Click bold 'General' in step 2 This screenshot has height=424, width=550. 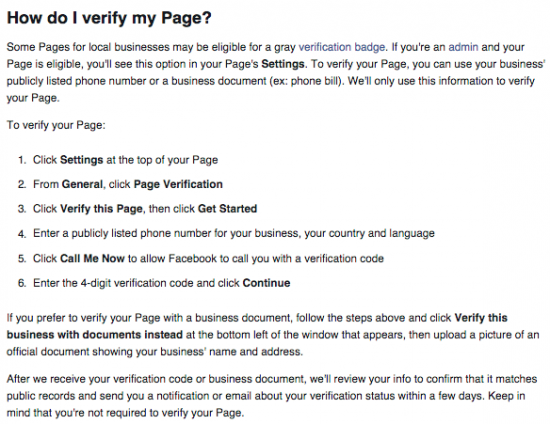pos(82,184)
